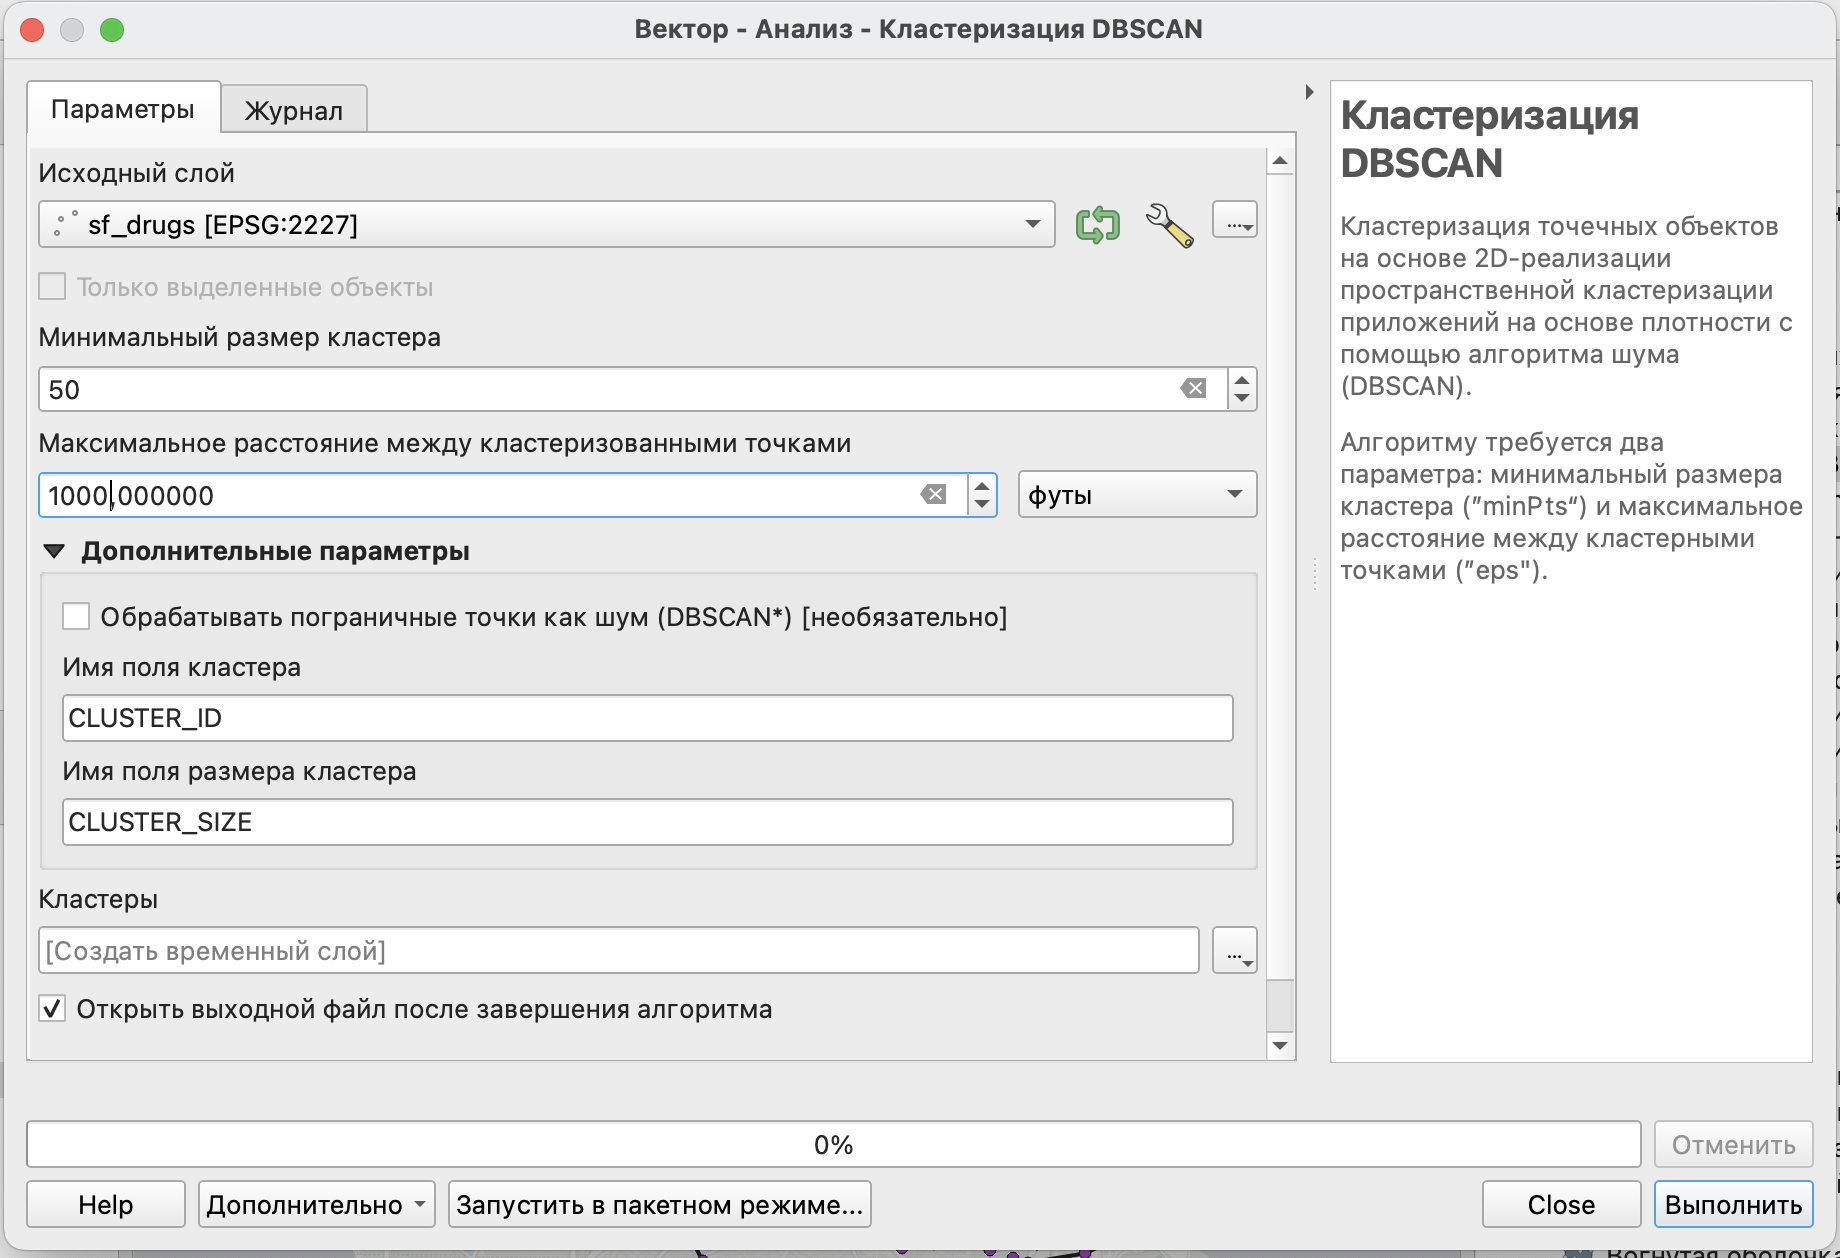This screenshot has width=1840, height=1258.
Task: Open the футы distance units dropdown
Action: [x=1137, y=495]
